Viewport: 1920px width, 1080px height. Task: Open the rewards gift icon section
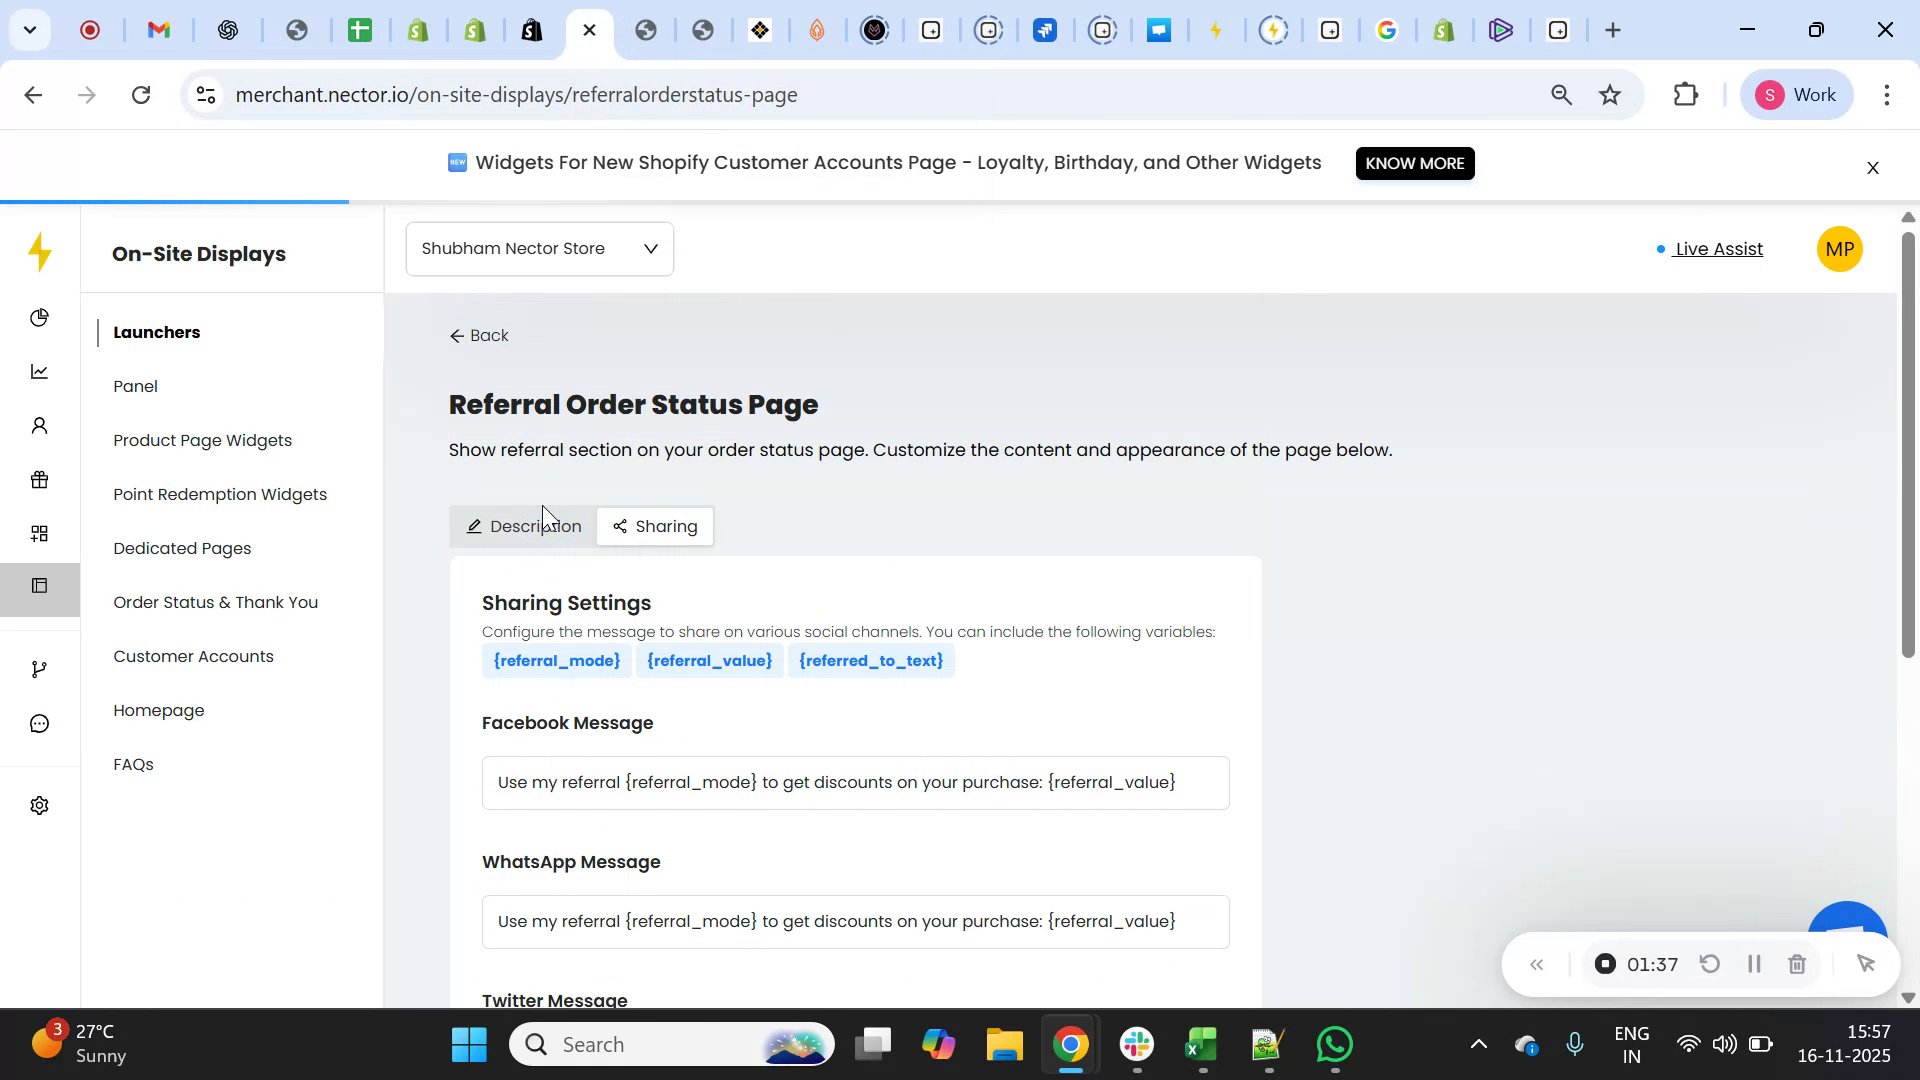[39, 479]
